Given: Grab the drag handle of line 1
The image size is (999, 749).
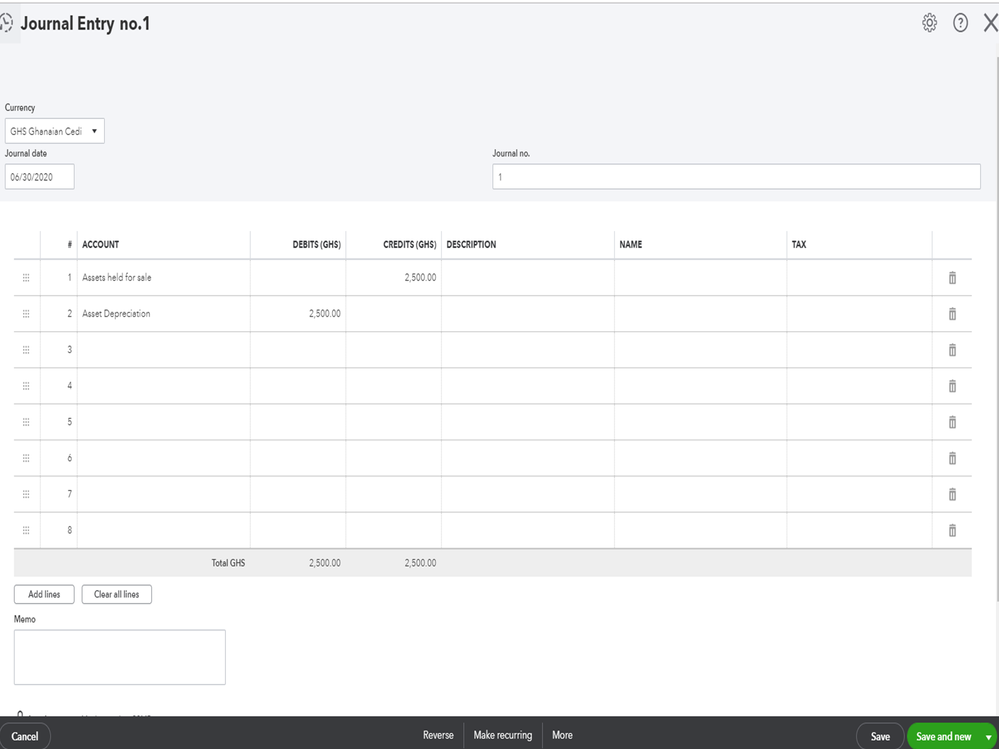Looking at the screenshot, I should coord(26,277).
